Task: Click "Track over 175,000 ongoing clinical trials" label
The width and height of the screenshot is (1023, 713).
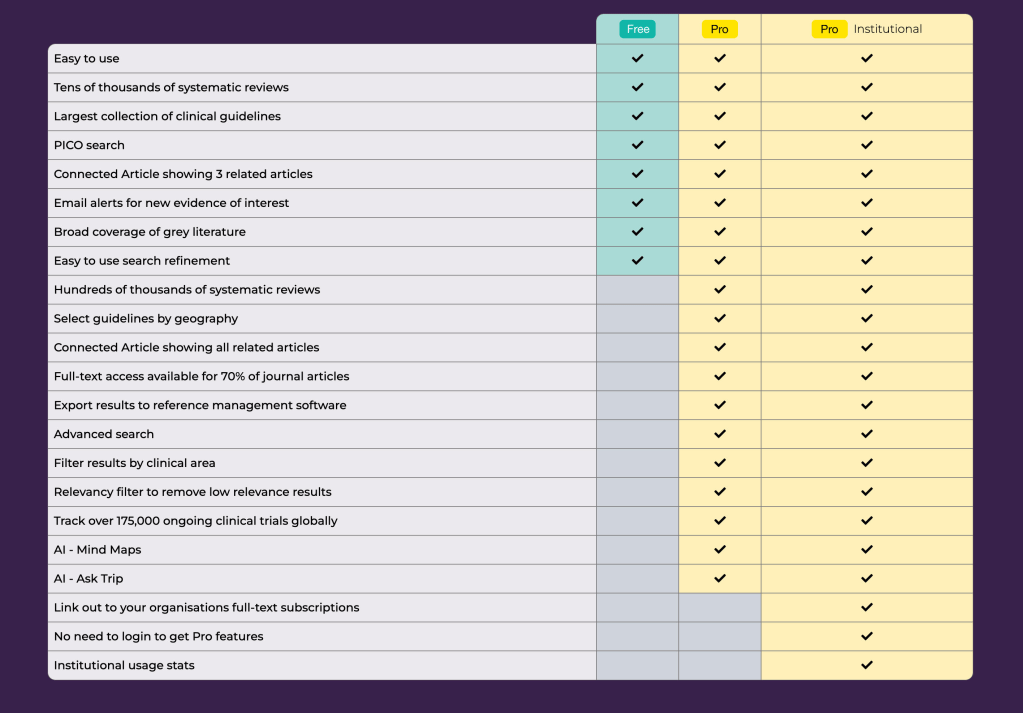Action: pos(195,521)
